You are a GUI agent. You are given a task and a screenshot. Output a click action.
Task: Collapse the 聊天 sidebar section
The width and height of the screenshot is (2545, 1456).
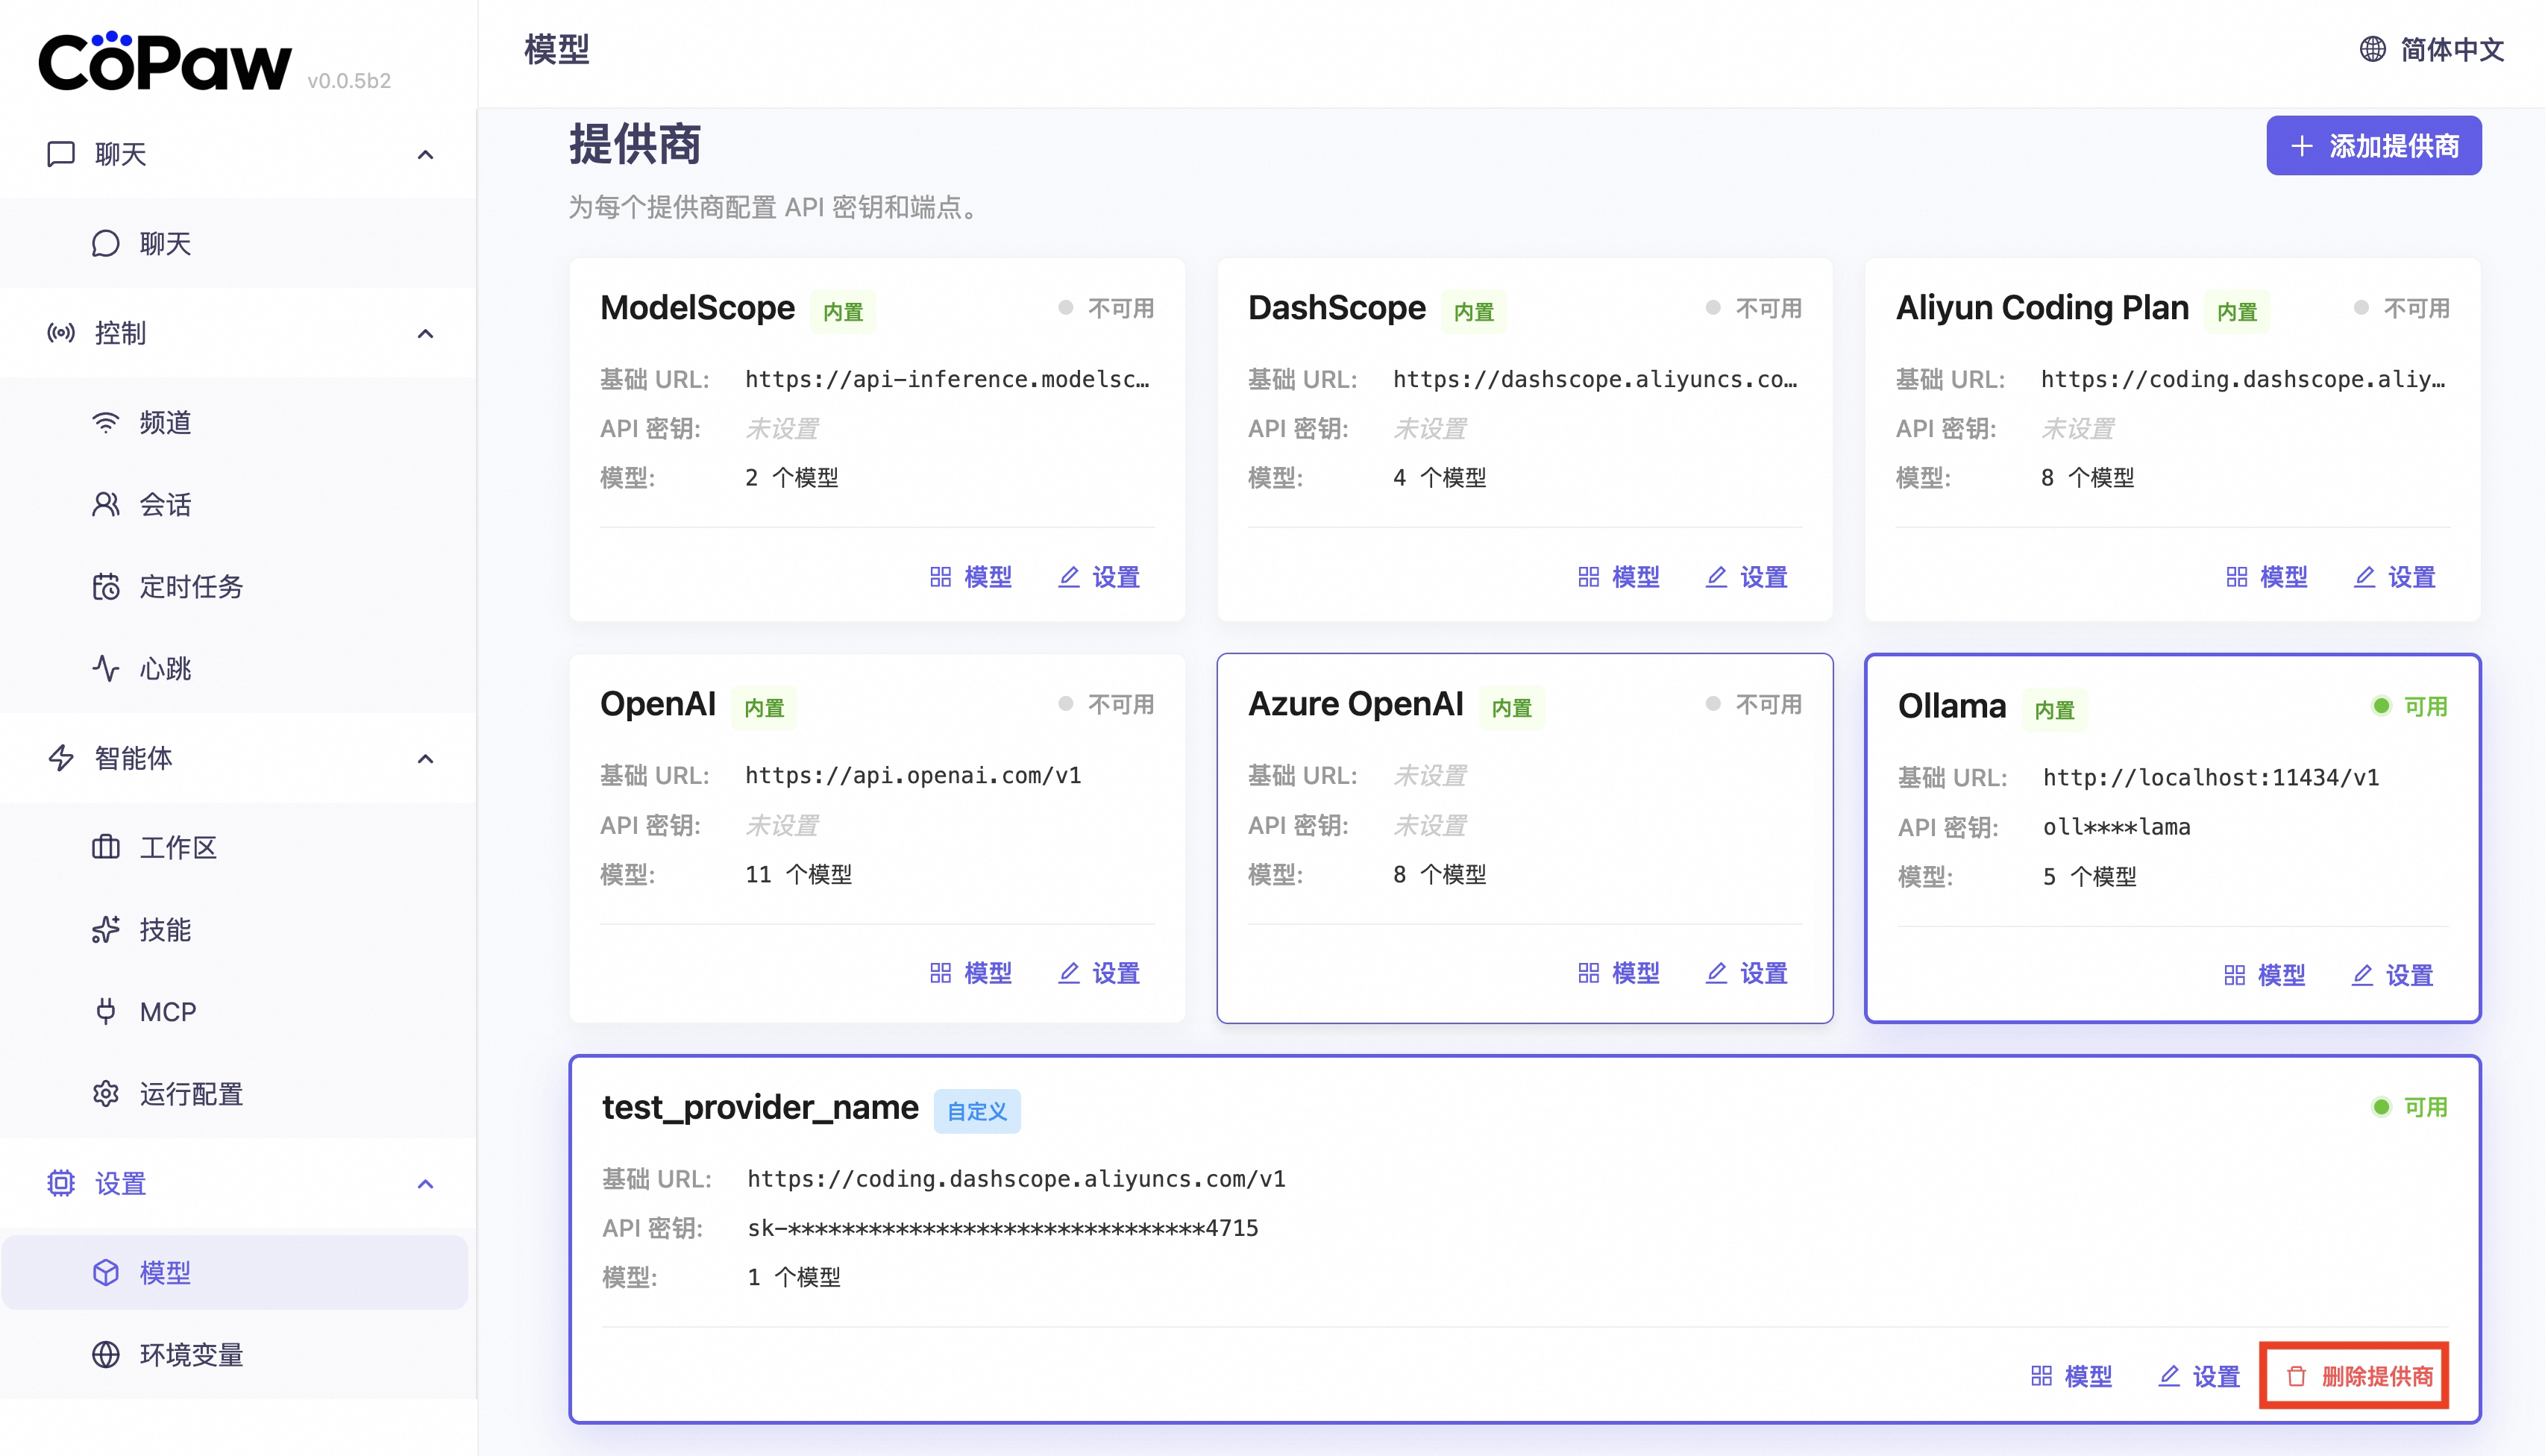pyautogui.click(x=425, y=154)
